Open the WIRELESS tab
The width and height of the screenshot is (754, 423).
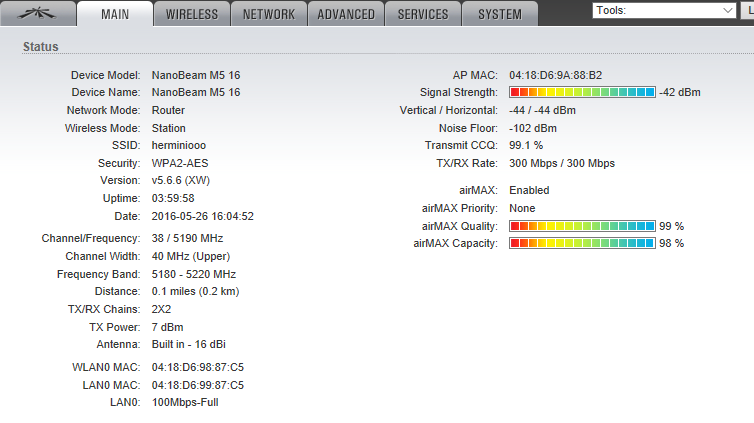[192, 14]
